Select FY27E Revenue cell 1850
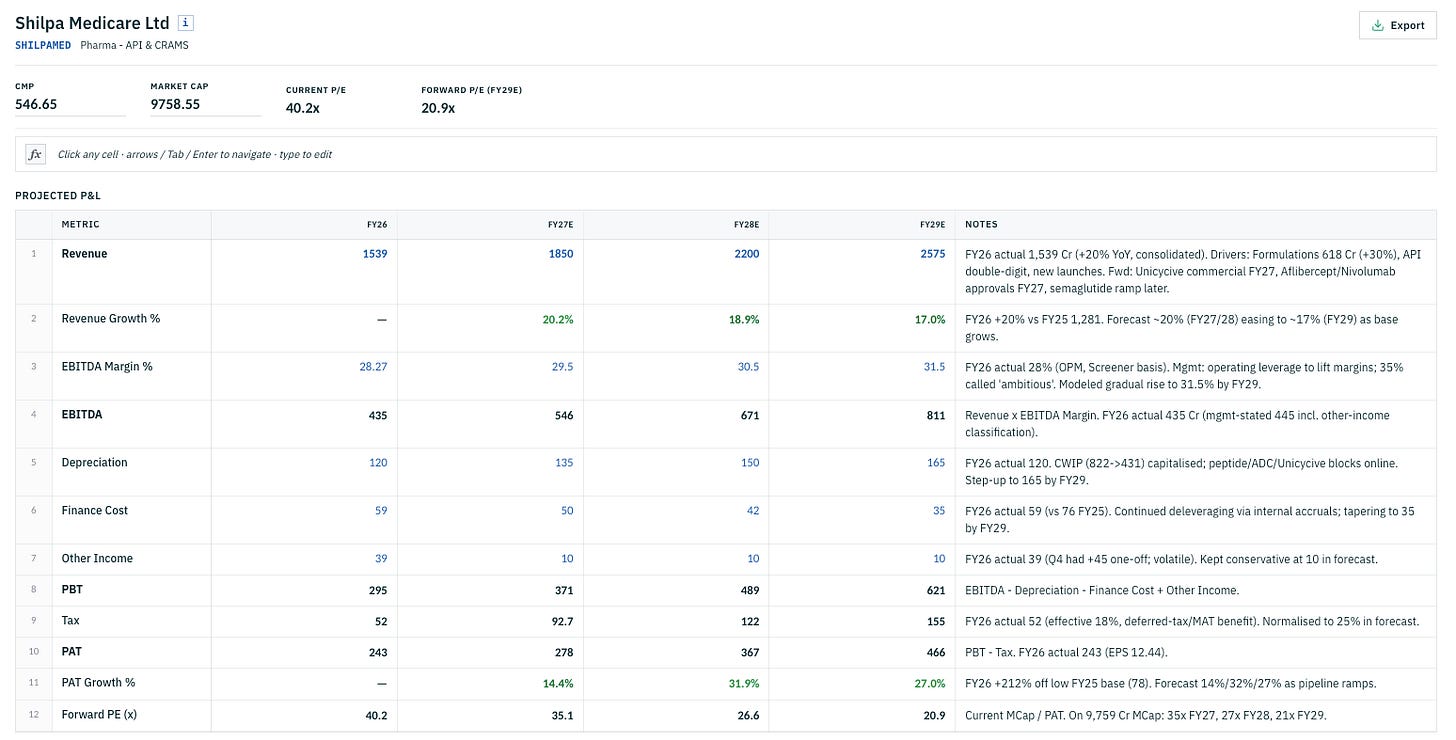This screenshot has height=740, width=1456. (x=490, y=271)
